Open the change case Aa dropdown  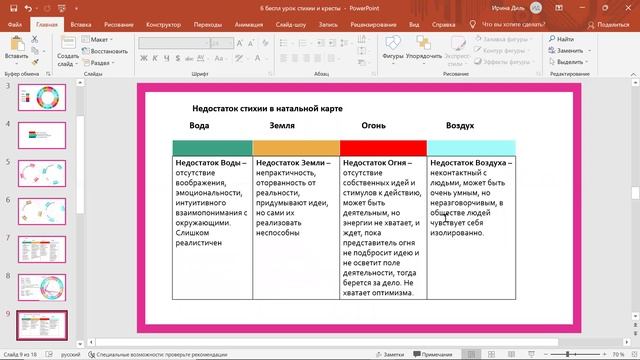tap(220, 58)
